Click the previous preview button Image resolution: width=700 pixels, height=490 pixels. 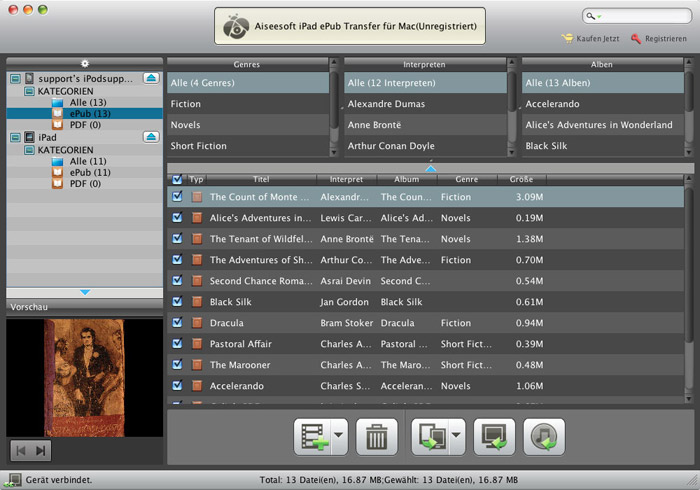[x=21, y=450]
